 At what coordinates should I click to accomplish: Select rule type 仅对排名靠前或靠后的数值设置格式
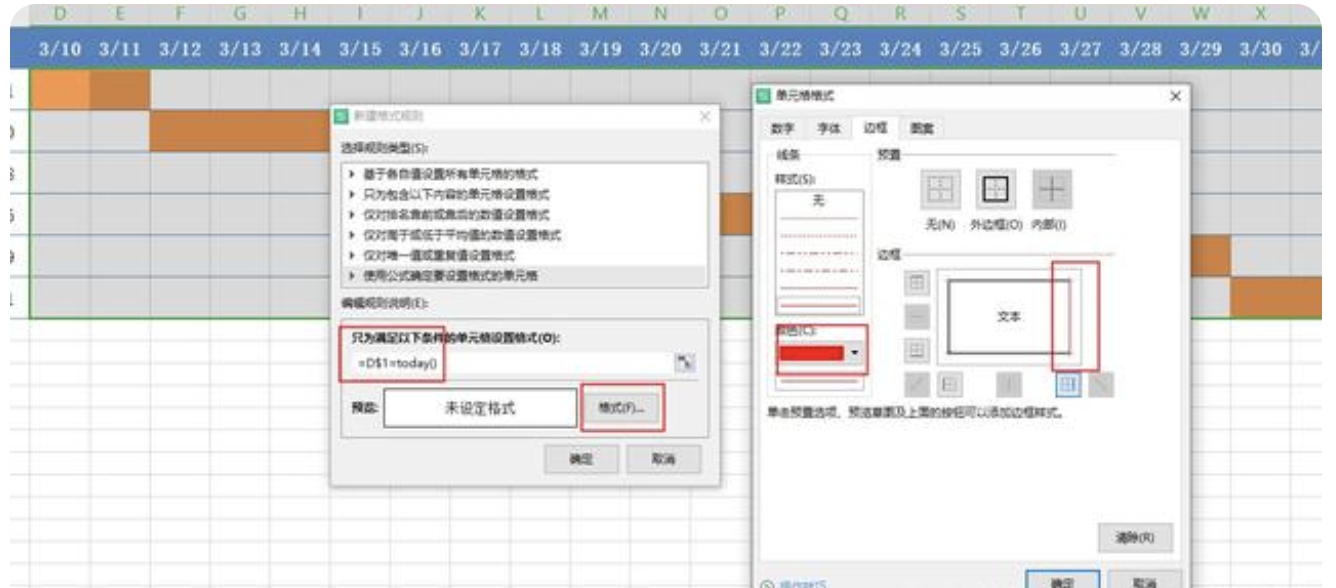(x=525, y=215)
